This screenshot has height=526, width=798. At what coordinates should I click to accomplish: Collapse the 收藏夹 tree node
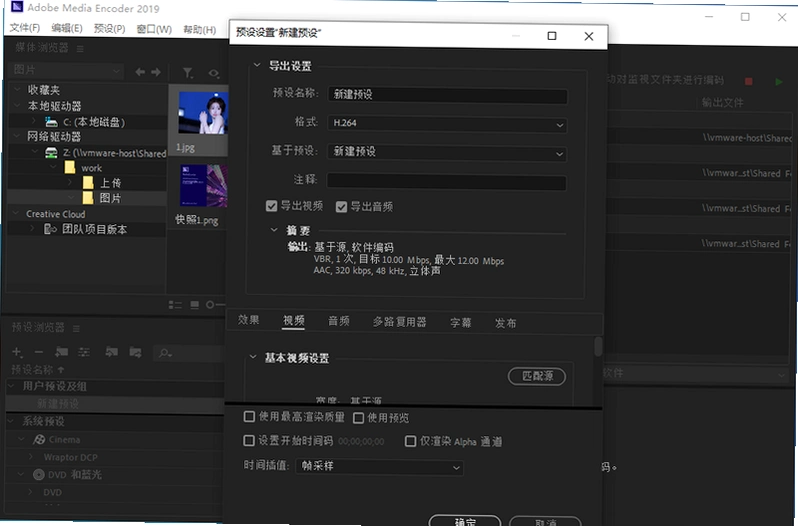point(17,89)
